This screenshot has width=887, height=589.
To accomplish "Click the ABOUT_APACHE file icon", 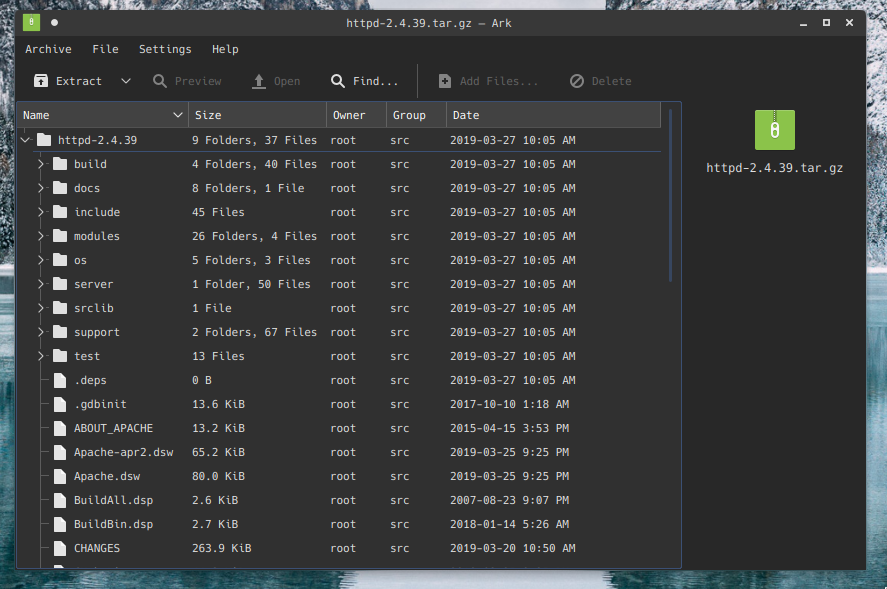I will tap(60, 428).
